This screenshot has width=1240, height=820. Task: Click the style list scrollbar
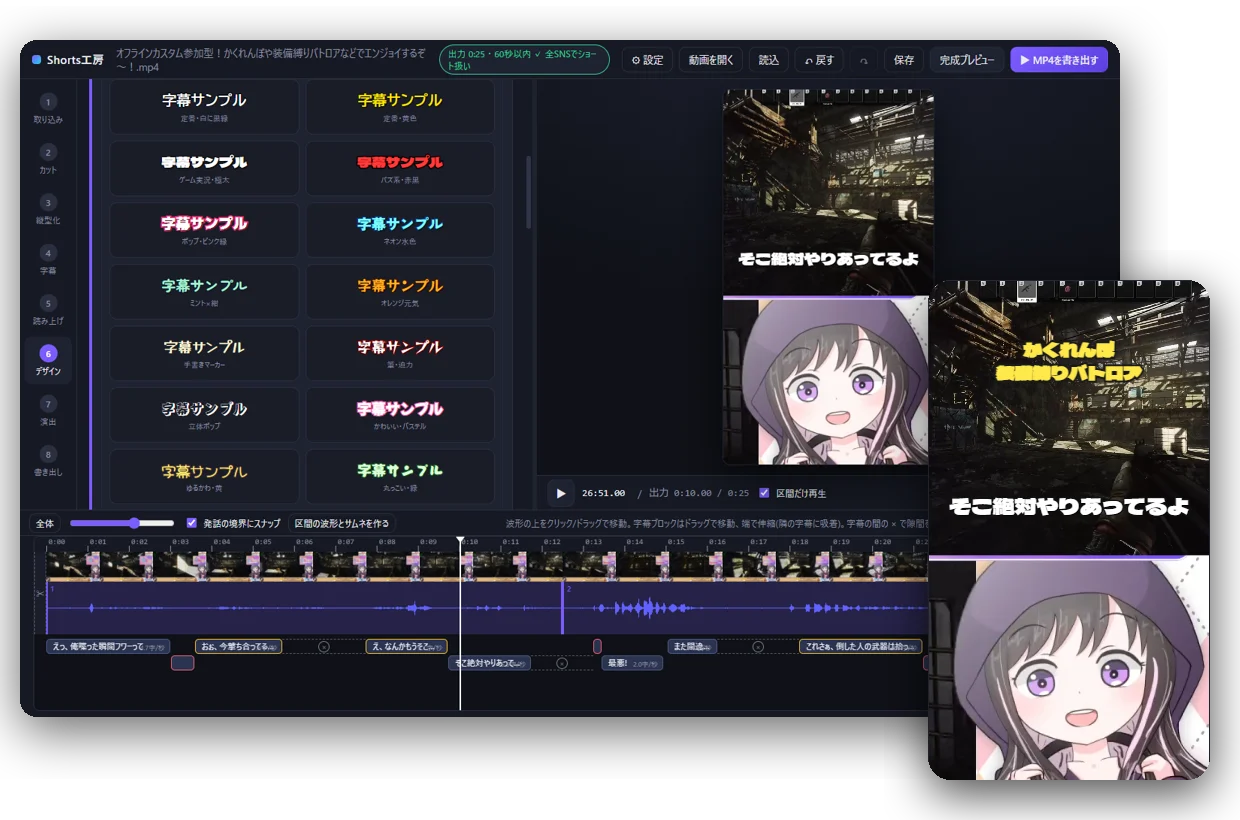(528, 192)
